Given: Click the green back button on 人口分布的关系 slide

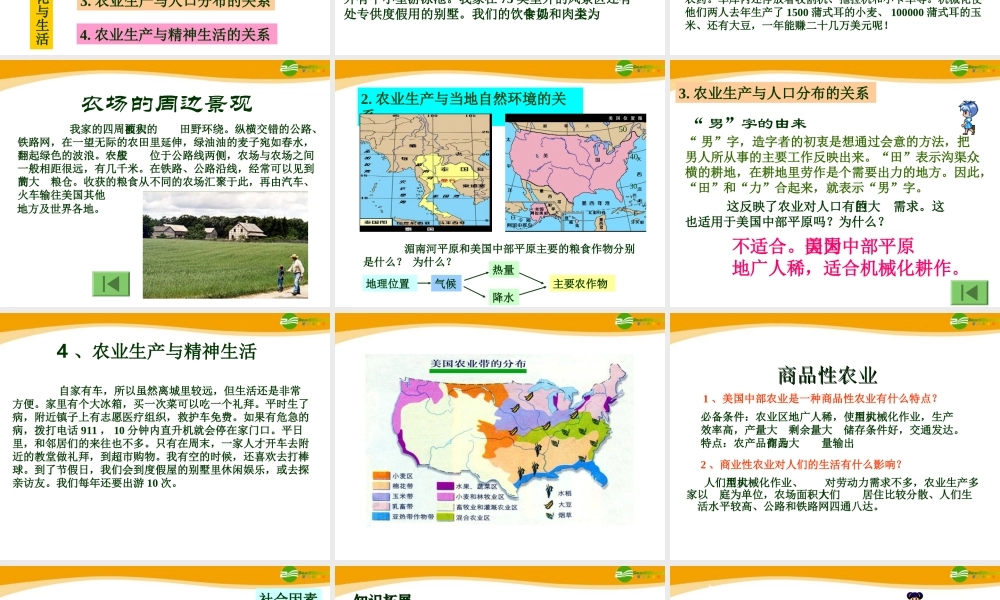Looking at the screenshot, I should coord(969,293).
